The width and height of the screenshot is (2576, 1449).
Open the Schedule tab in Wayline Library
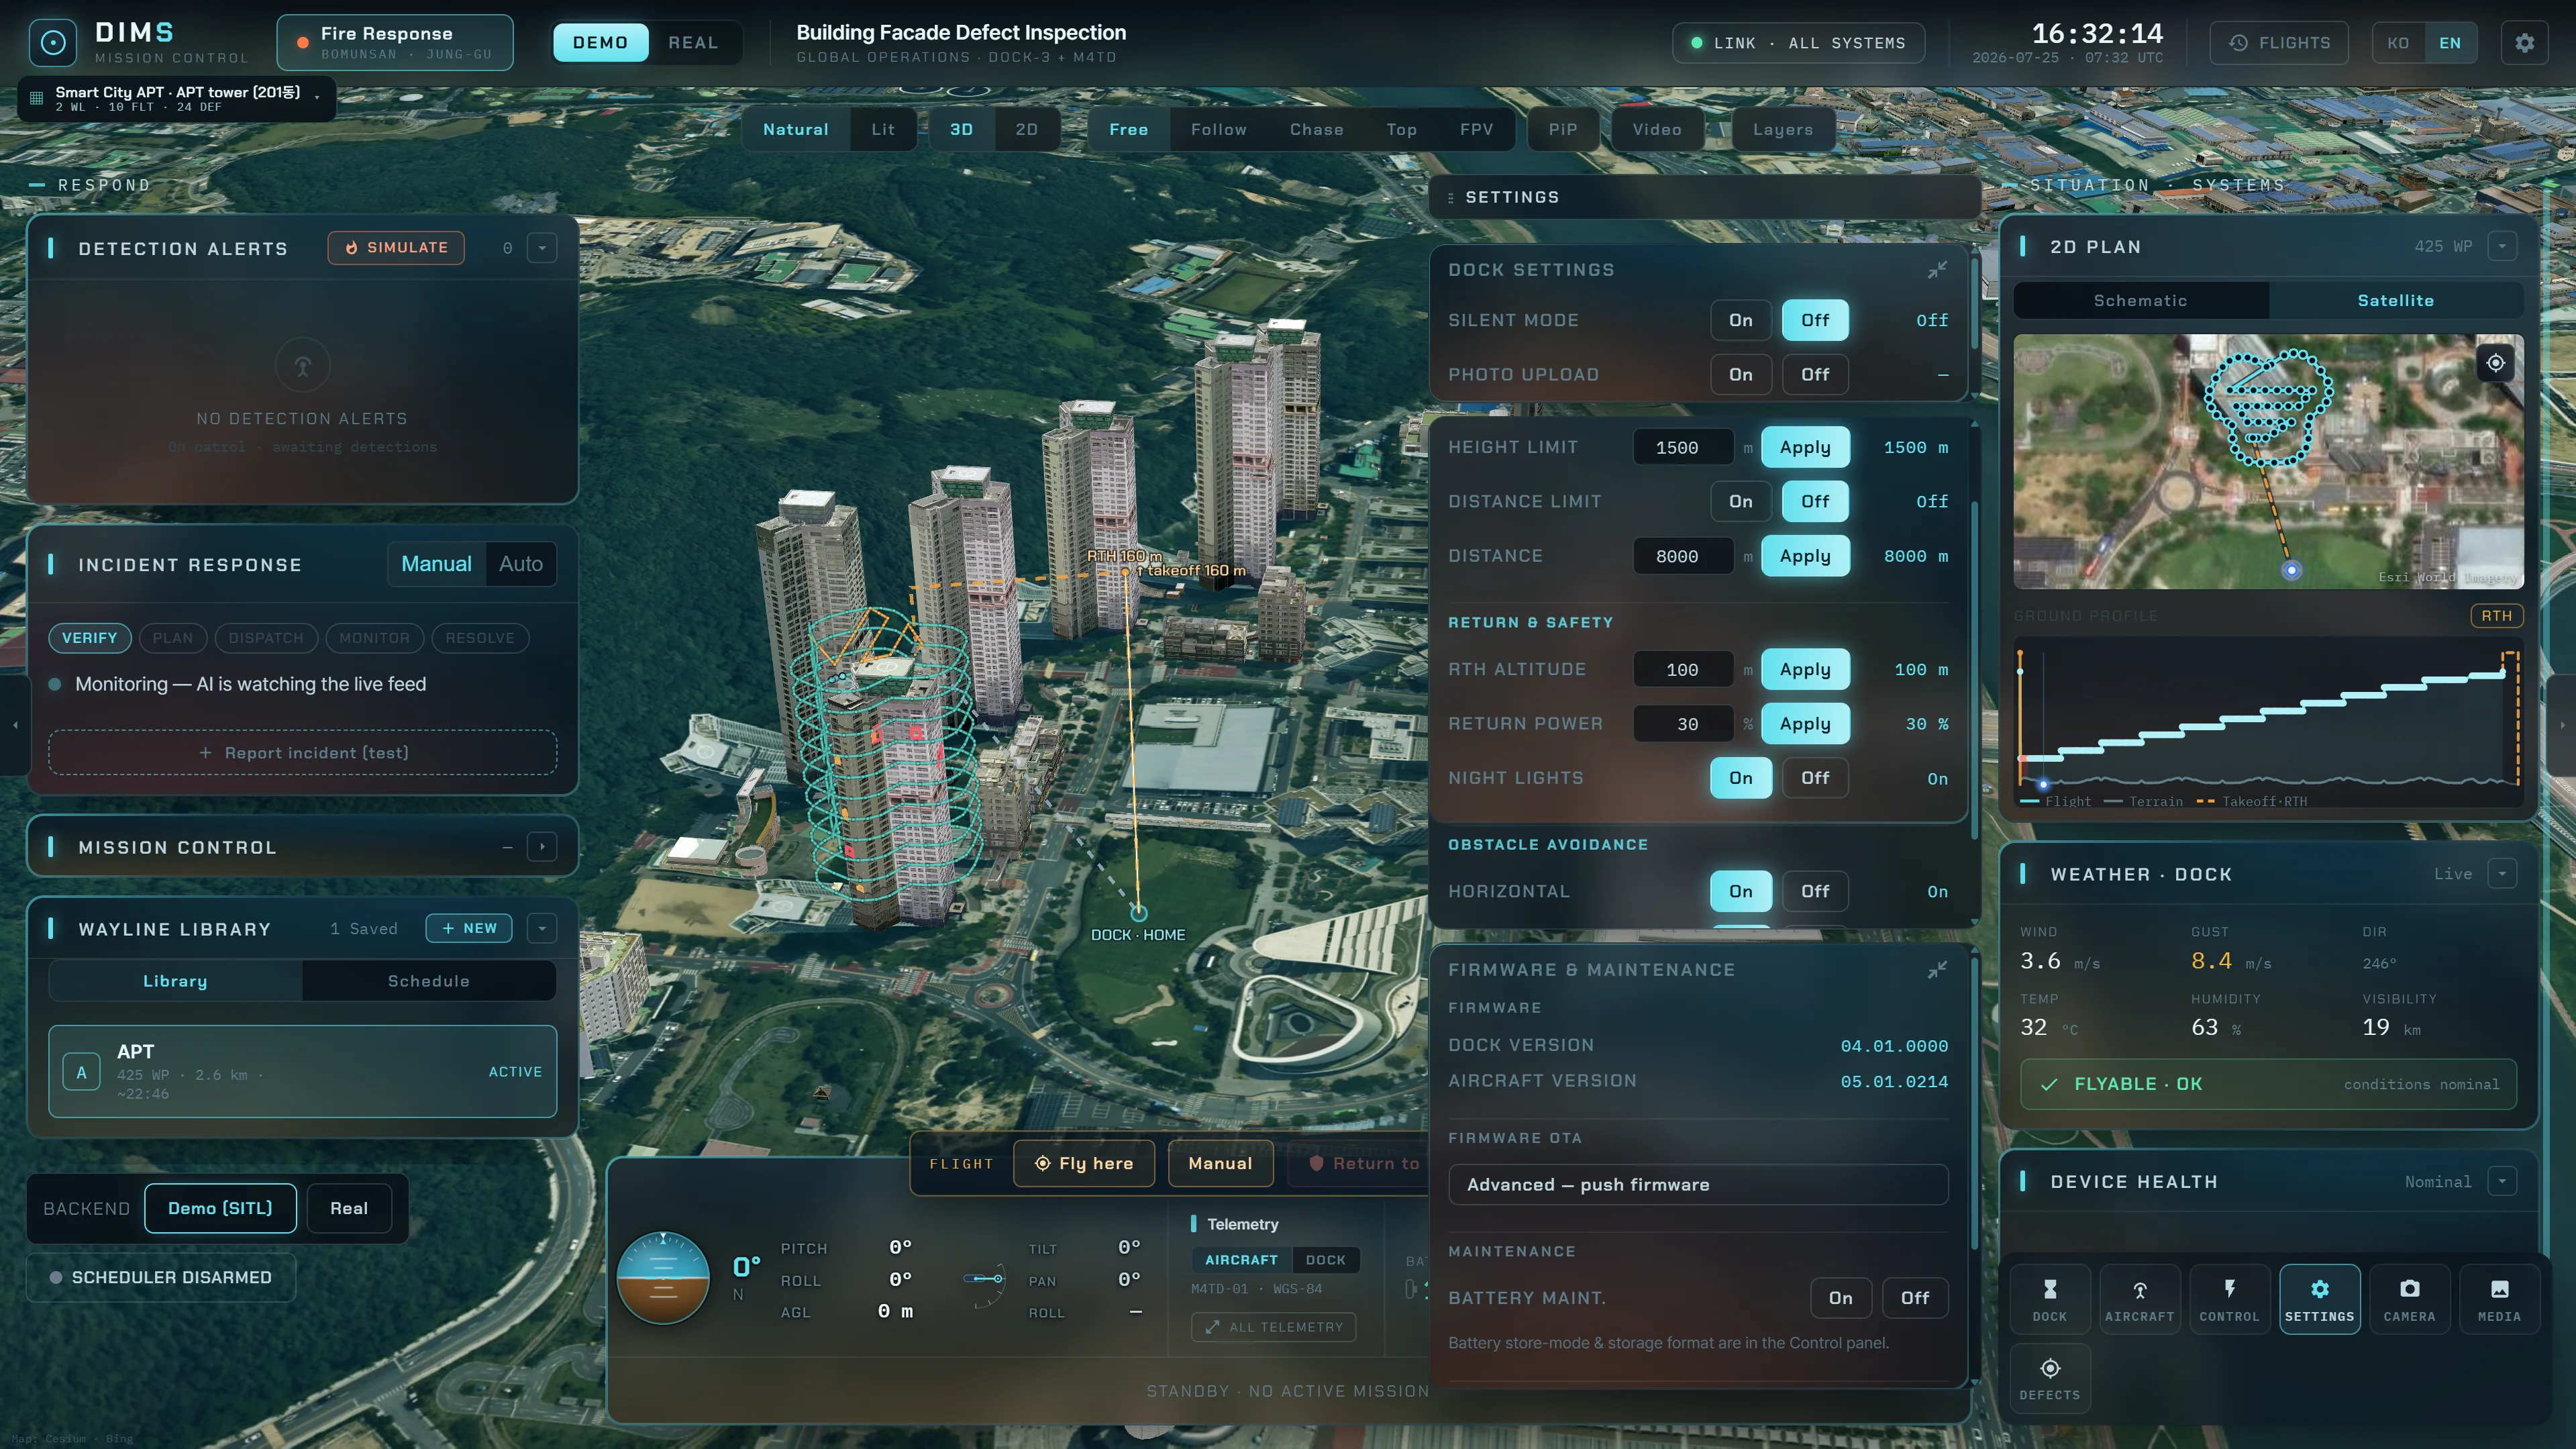[x=428, y=981]
